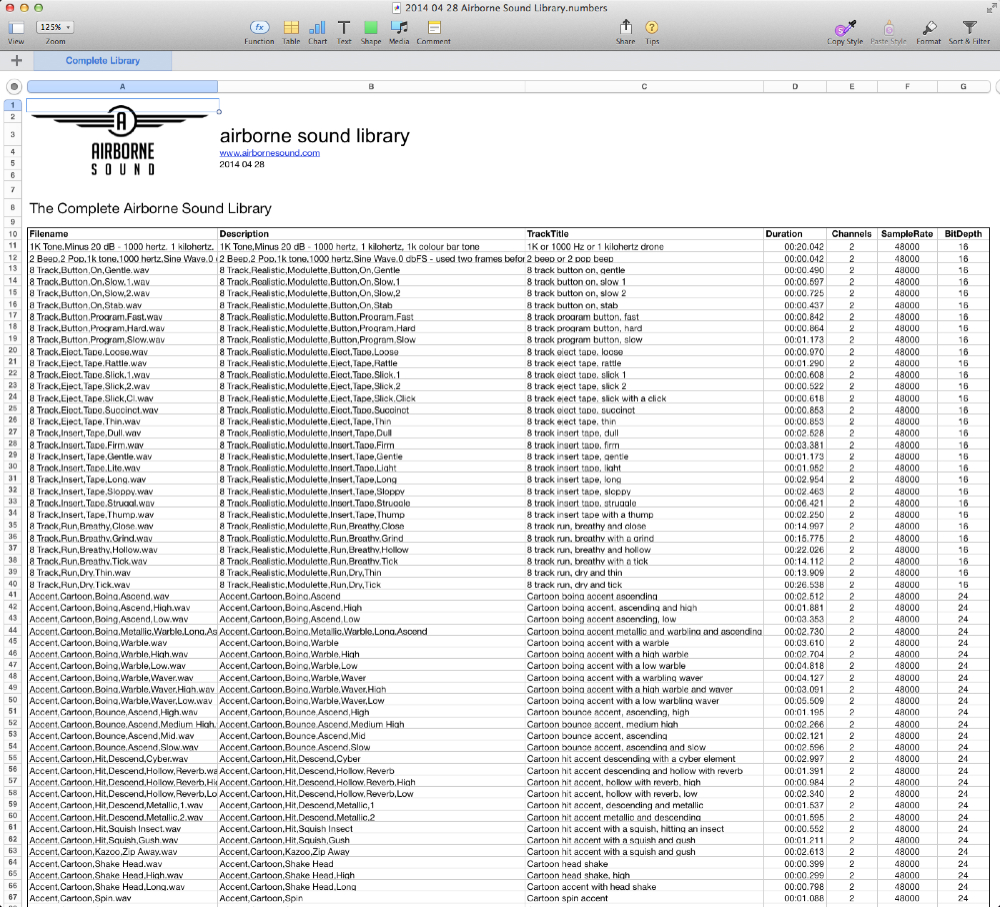
Task: Select the Description header cell
Action: point(371,234)
